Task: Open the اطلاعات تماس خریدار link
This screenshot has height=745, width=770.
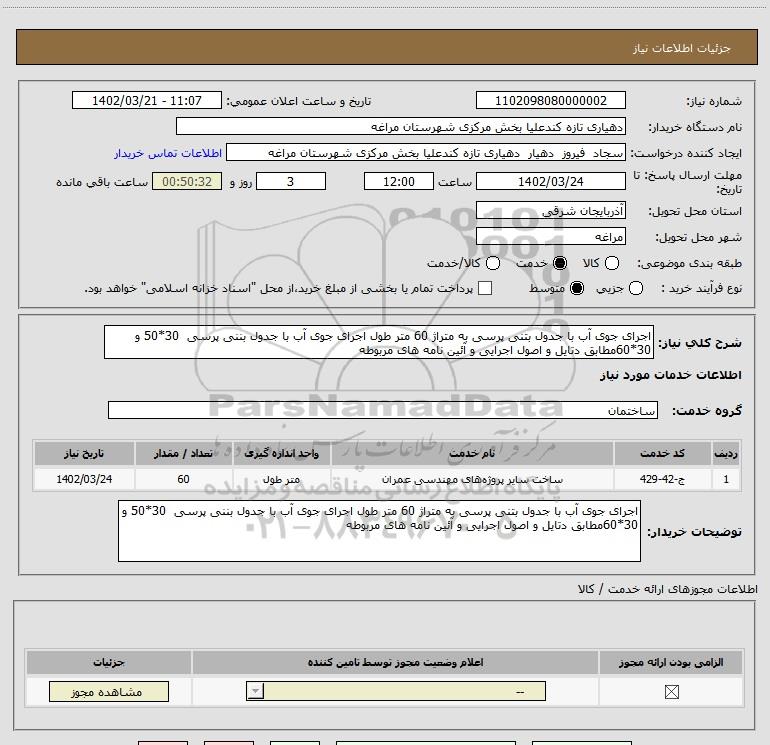Action: (x=168, y=153)
